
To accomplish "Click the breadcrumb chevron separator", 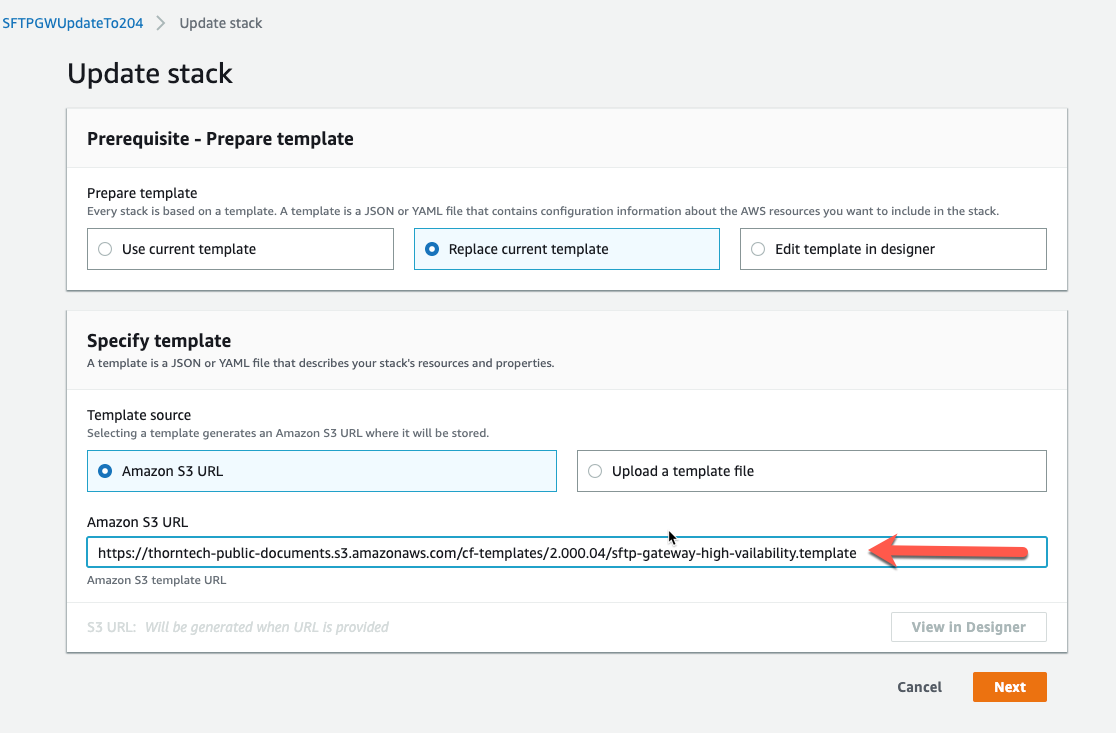I will (x=161, y=23).
